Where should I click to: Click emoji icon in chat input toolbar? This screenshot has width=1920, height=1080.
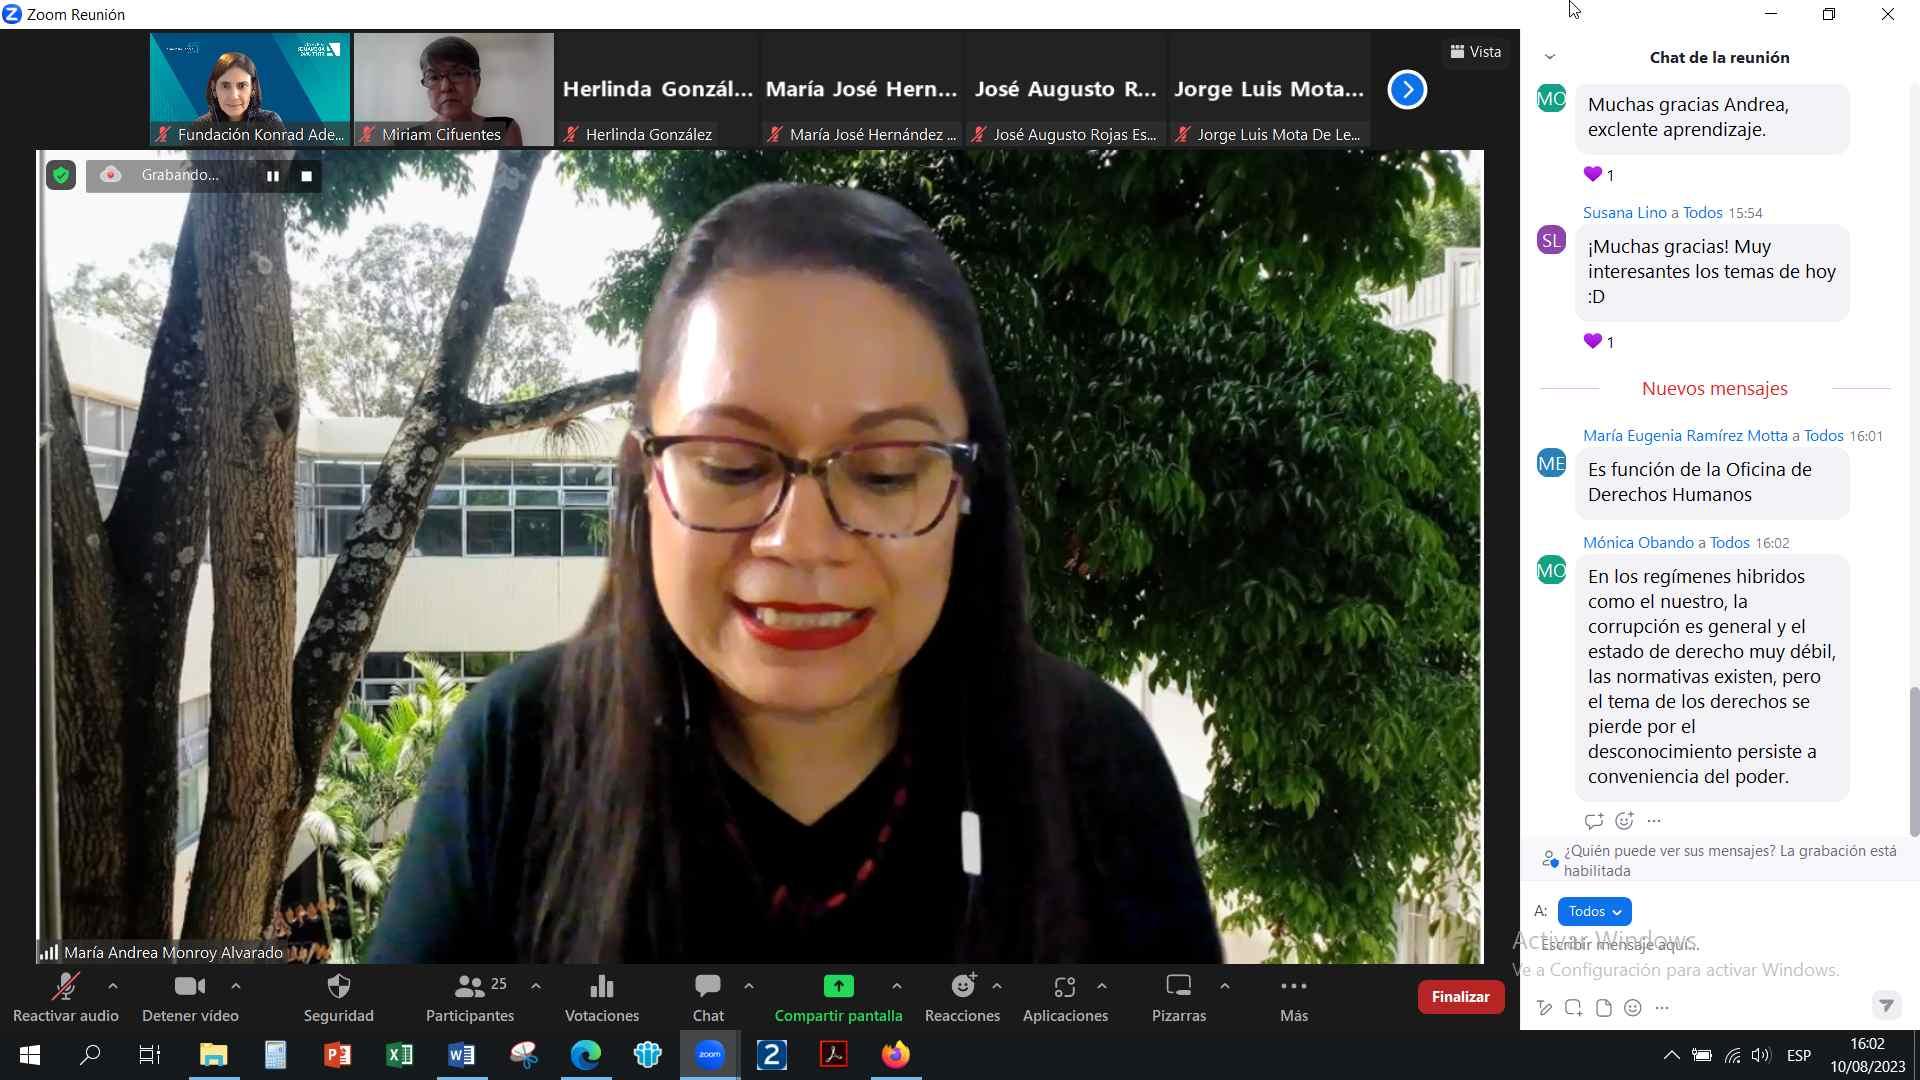point(1633,1008)
